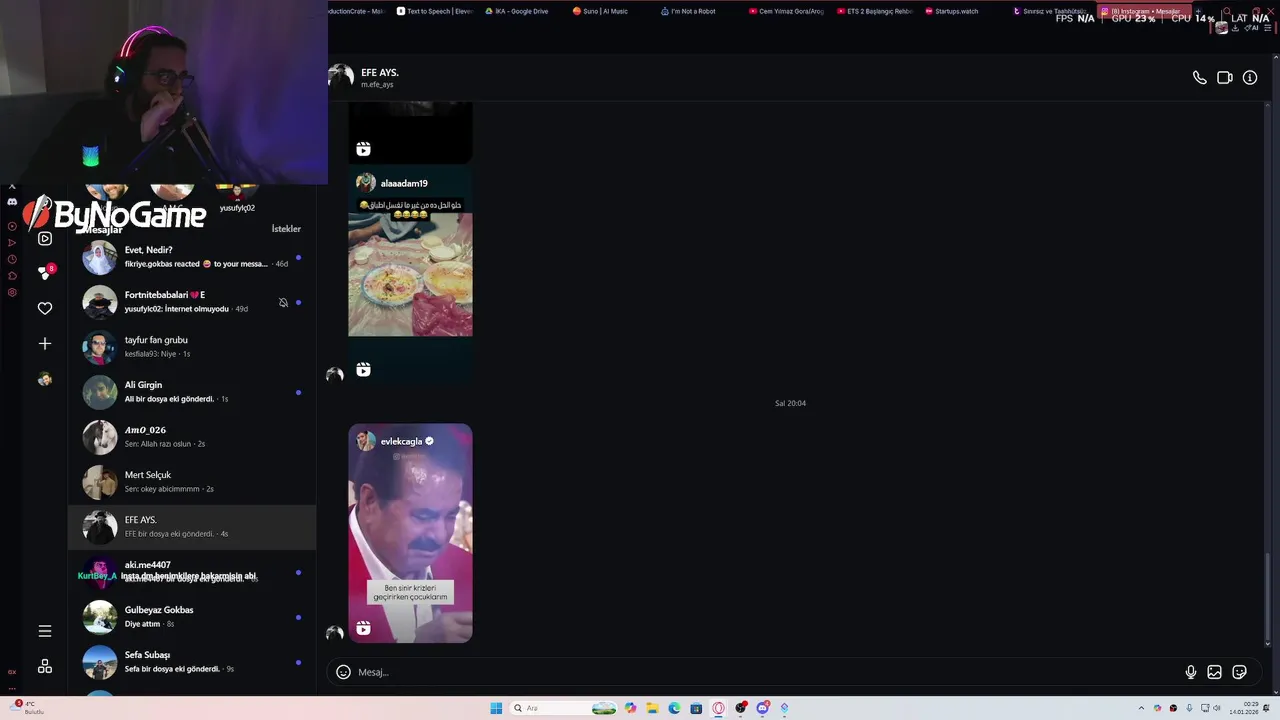Open Evet, Nedir? conversation
Image resolution: width=1280 pixels, height=720 pixels.
pos(192,257)
